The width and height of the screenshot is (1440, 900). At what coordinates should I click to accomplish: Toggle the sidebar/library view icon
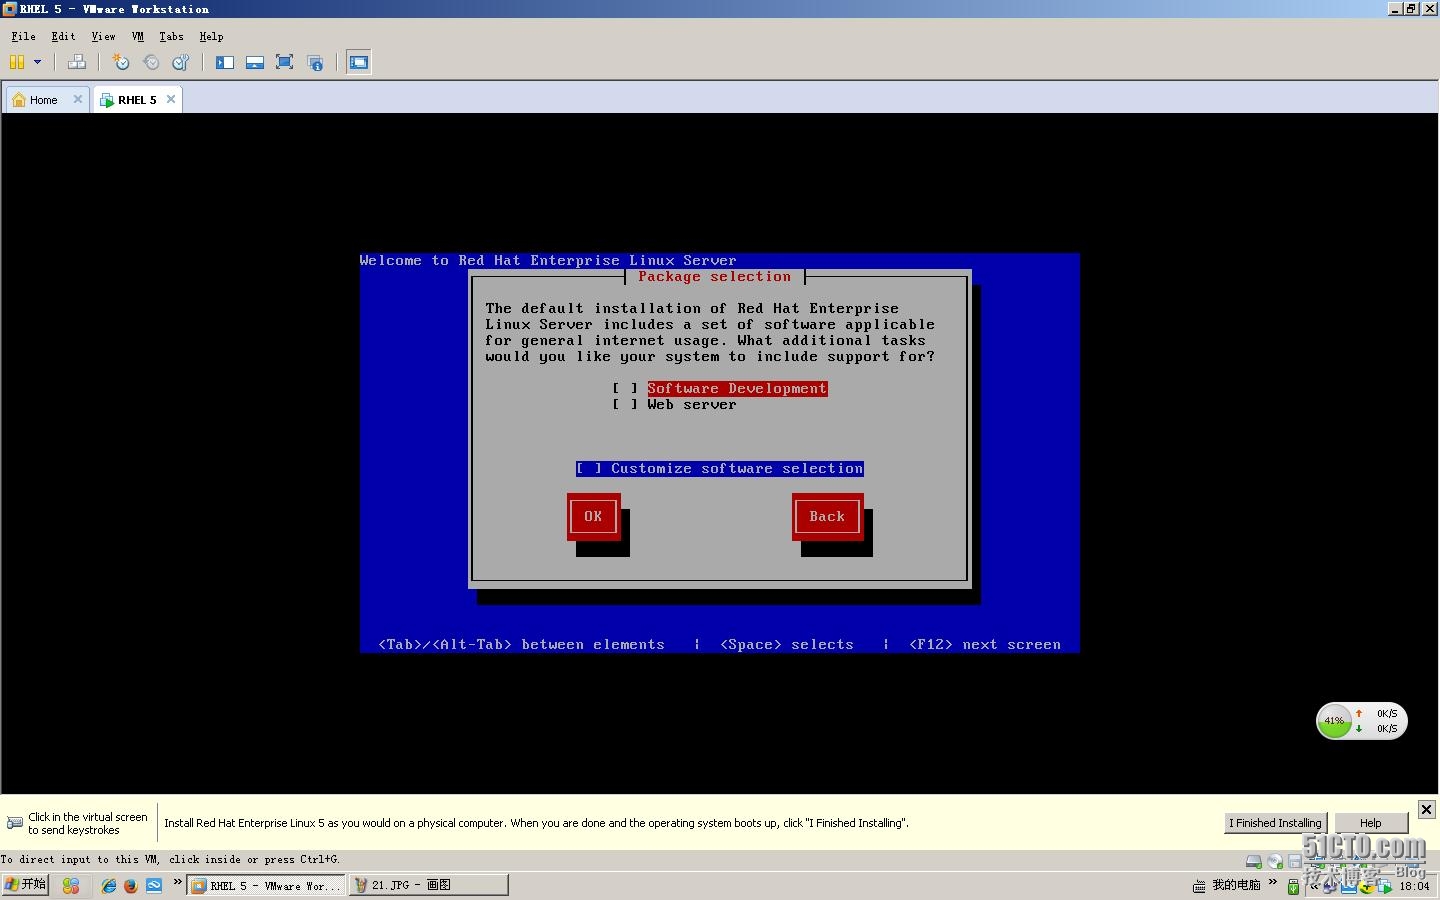click(x=225, y=62)
